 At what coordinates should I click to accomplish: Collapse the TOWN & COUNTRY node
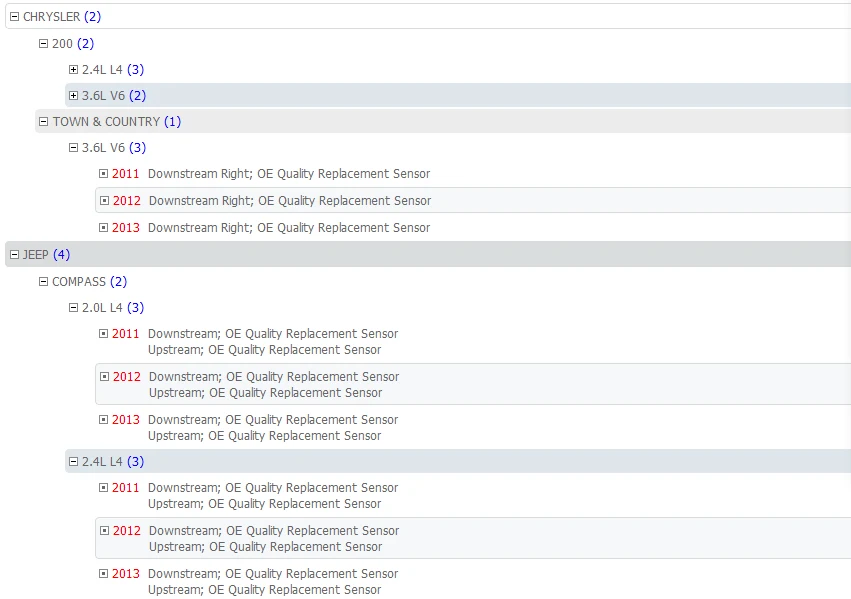pyautogui.click(x=43, y=122)
